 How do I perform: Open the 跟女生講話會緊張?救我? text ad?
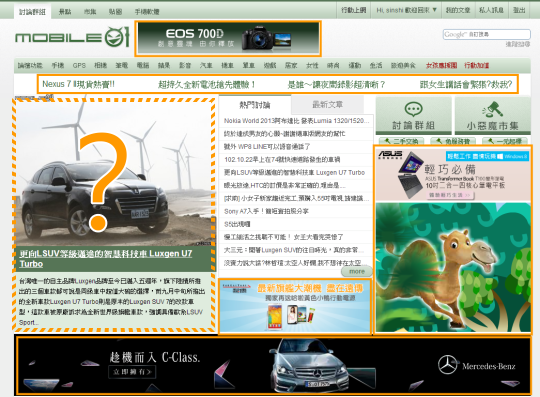point(466,84)
